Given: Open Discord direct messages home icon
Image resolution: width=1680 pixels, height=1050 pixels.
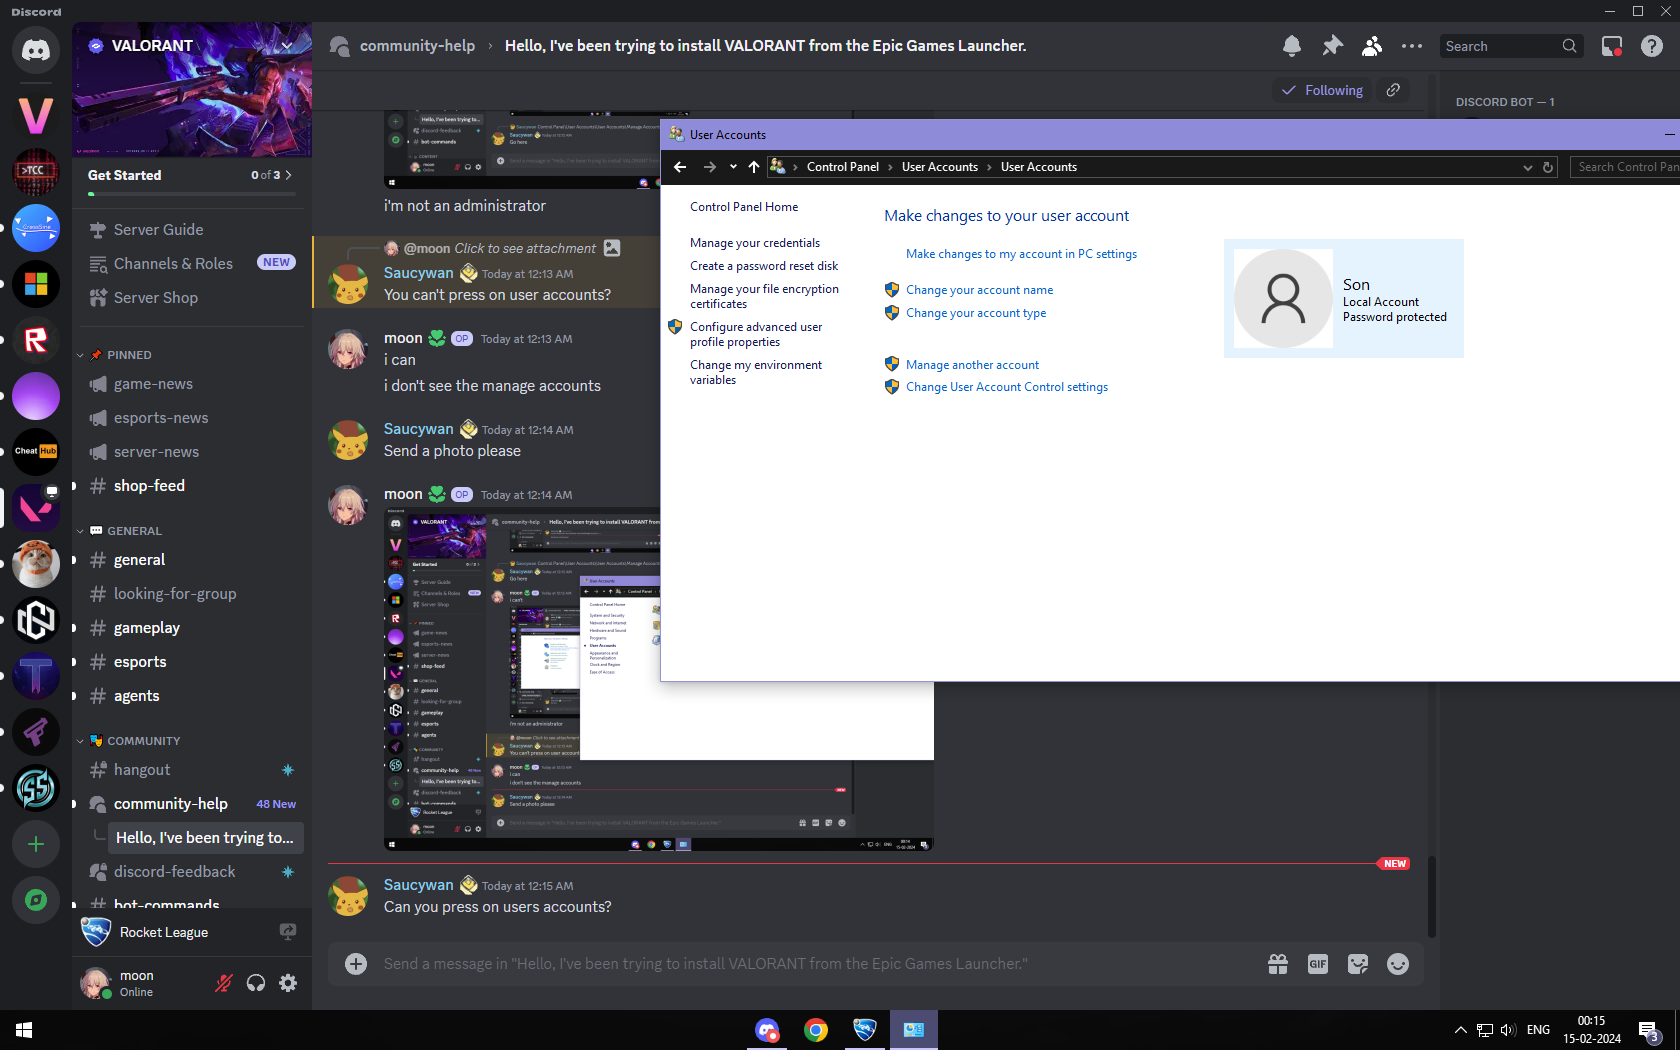Looking at the screenshot, I should [x=36, y=50].
